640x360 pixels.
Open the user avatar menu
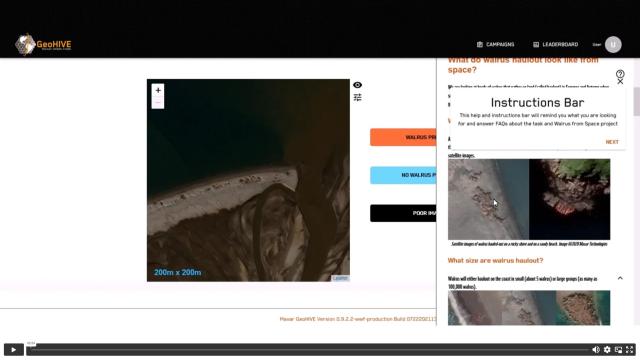pos(613,44)
